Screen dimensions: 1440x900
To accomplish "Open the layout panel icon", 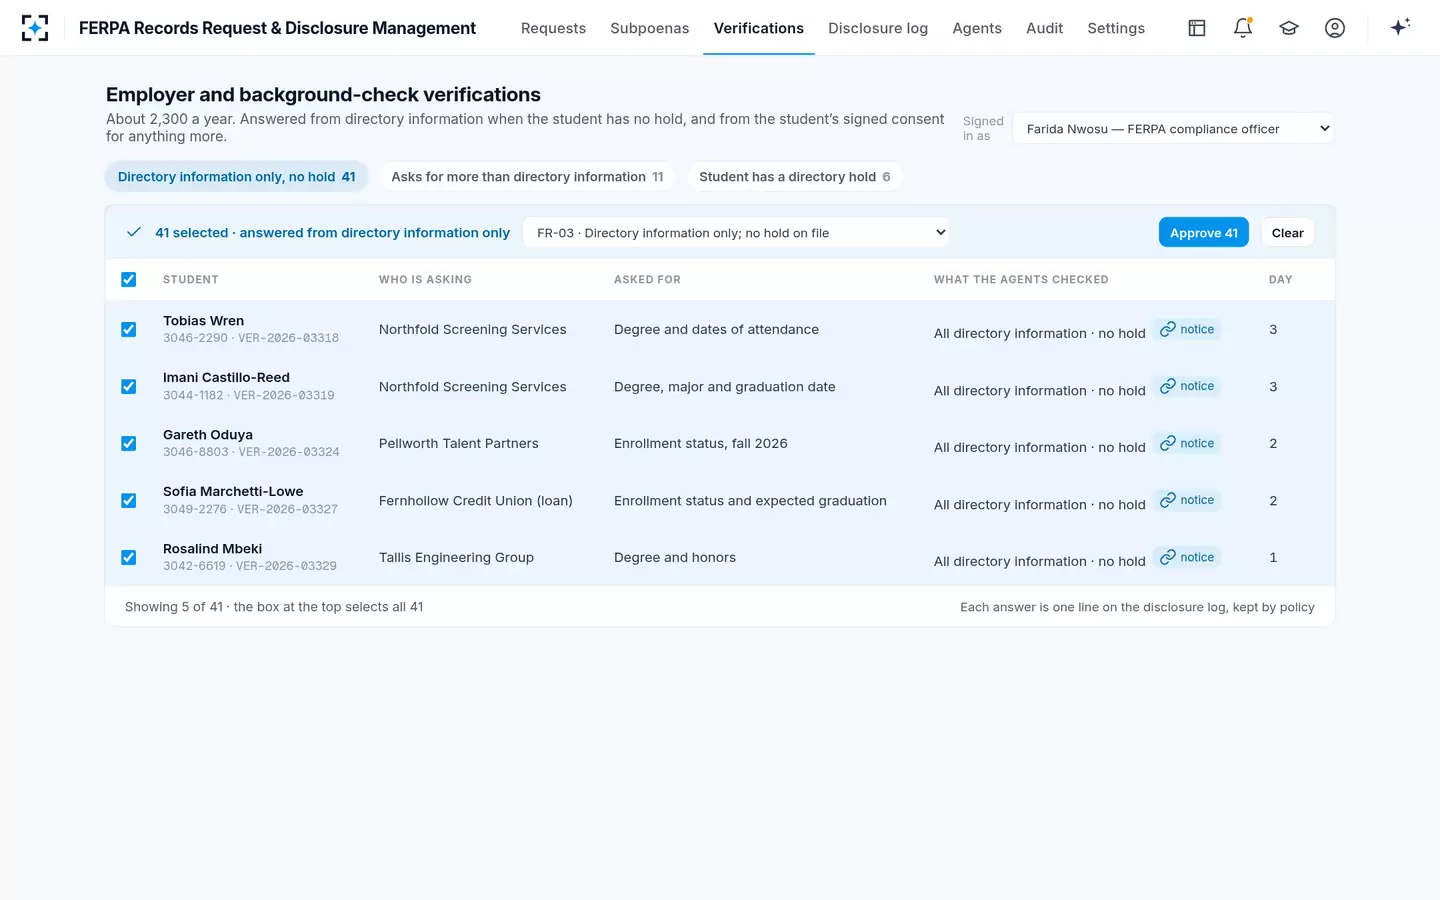I will (x=1197, y=28).
